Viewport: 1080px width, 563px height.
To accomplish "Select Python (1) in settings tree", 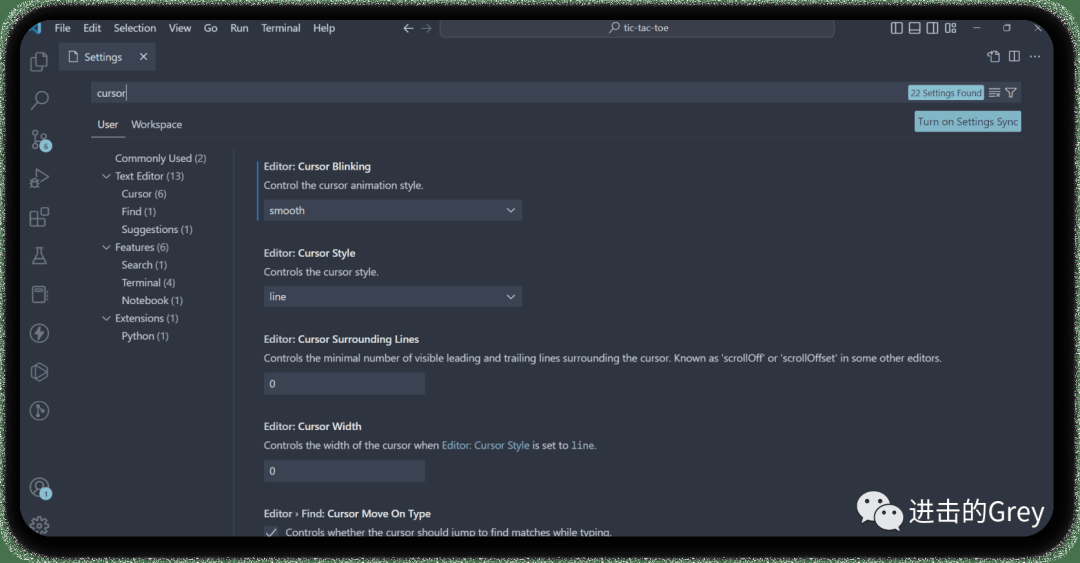I will (x=145, y=336).
